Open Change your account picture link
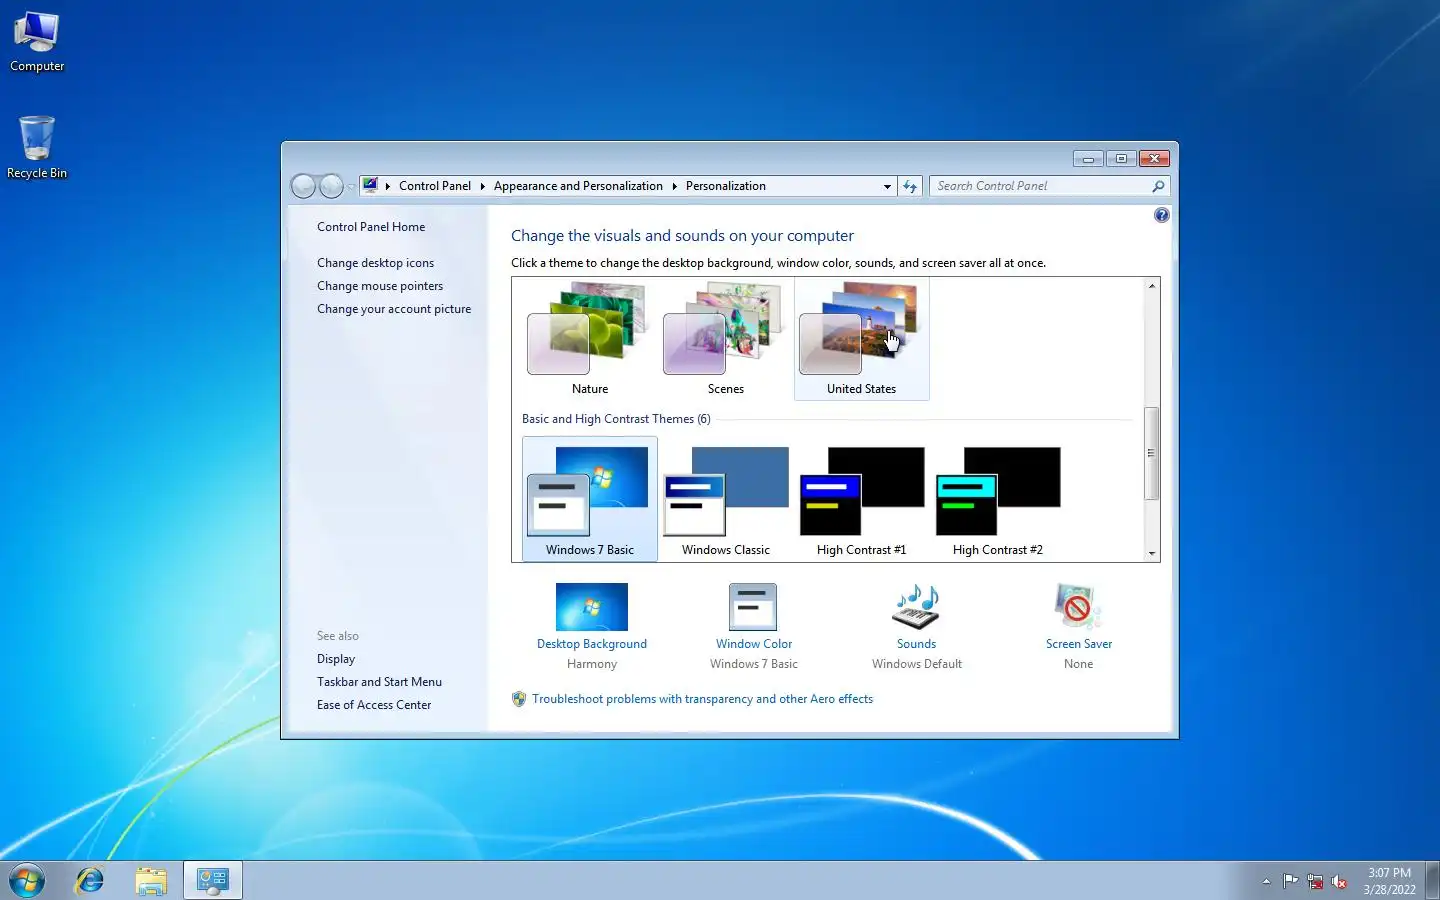Image resolution: width=1440 pixels, height=900 pixels. [394, 309]
